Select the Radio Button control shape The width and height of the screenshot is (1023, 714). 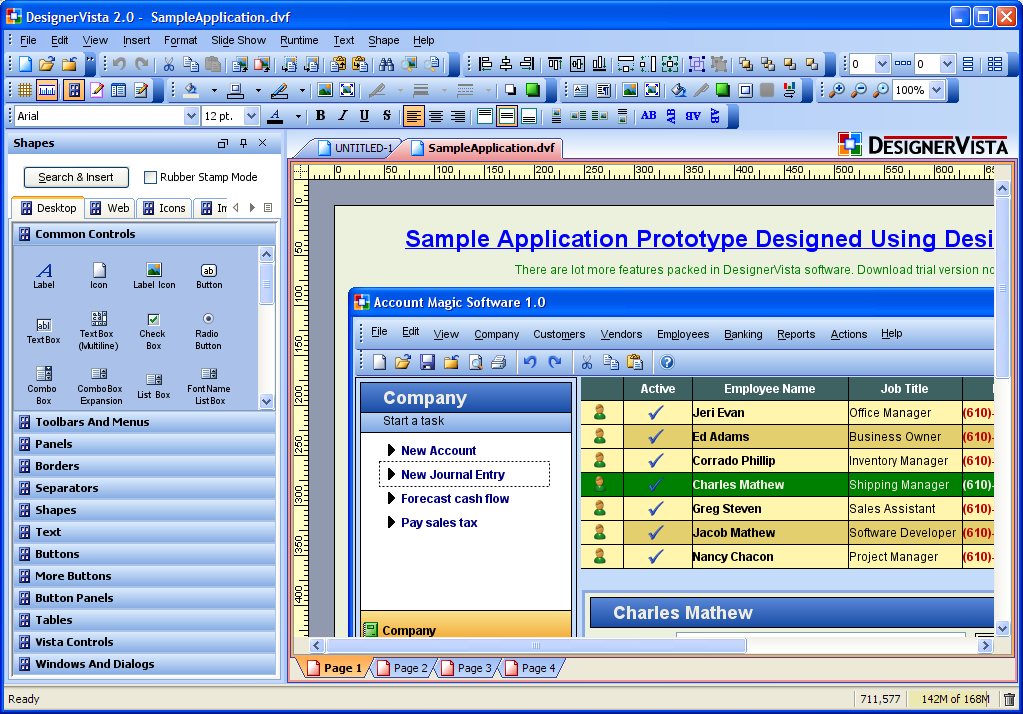coord(207,332)
